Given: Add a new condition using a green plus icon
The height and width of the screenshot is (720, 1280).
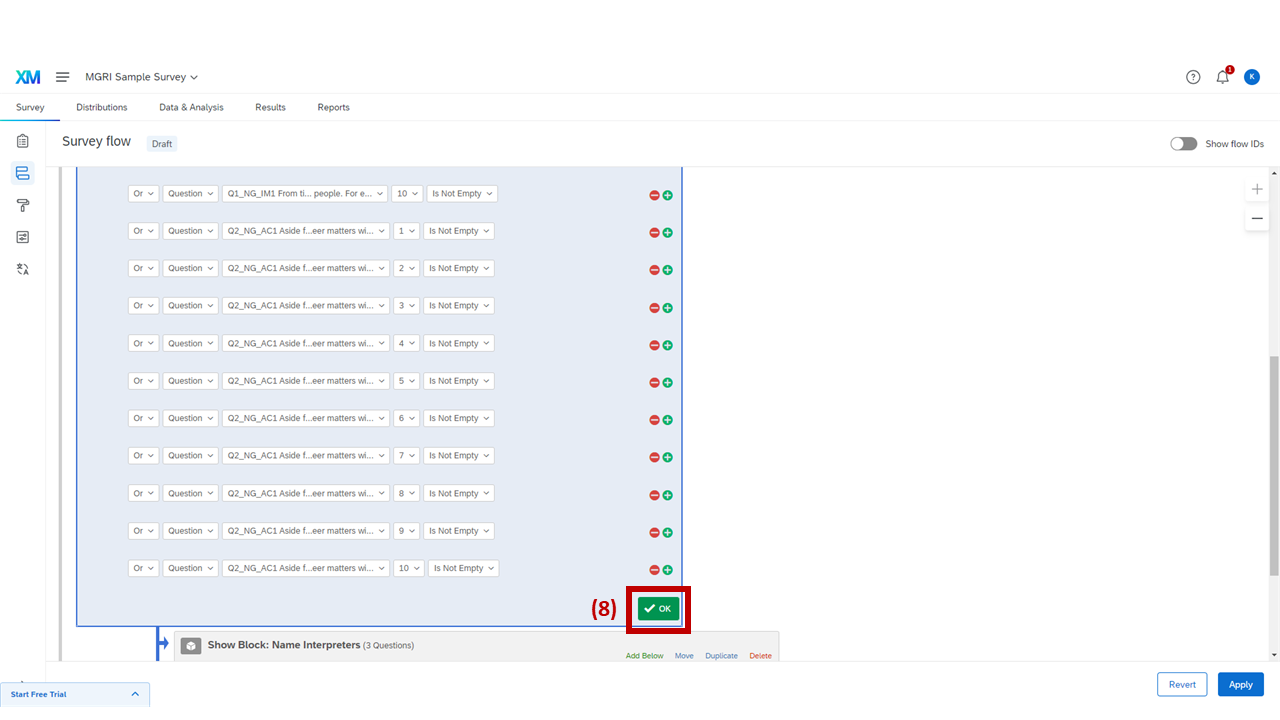Looking at the screenshot, I should (668, 195).
